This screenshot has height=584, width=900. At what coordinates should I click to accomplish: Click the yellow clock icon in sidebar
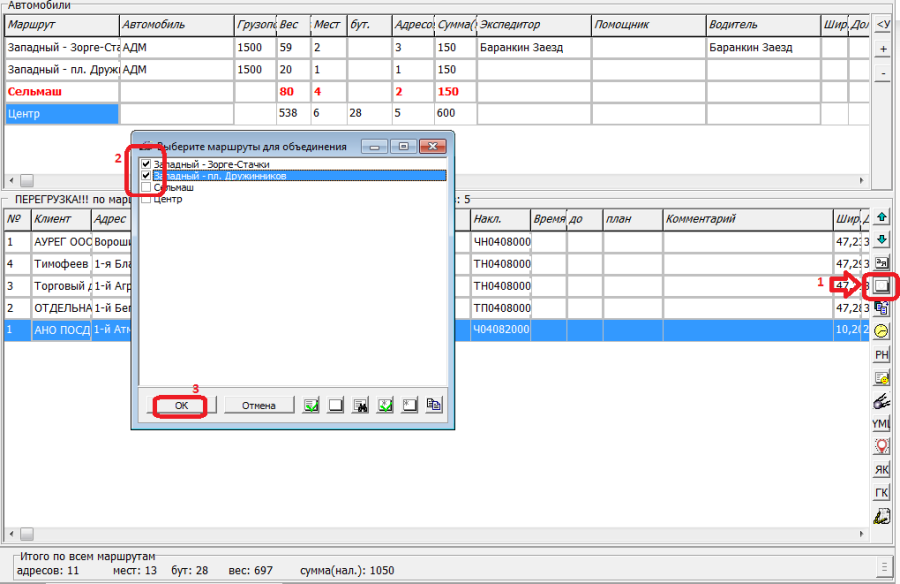(882, 331)
